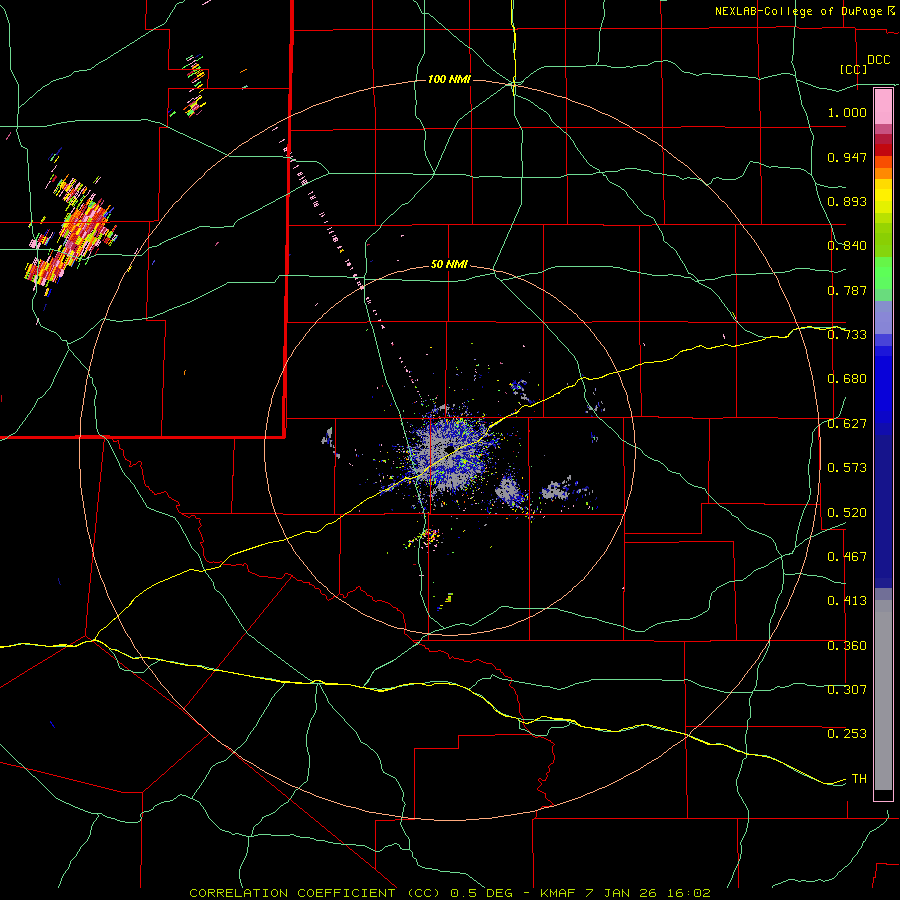The width and height of the screenshot is (900, 900).
Task: Pick the light periwinkle color bar segment
Action: 883,318
